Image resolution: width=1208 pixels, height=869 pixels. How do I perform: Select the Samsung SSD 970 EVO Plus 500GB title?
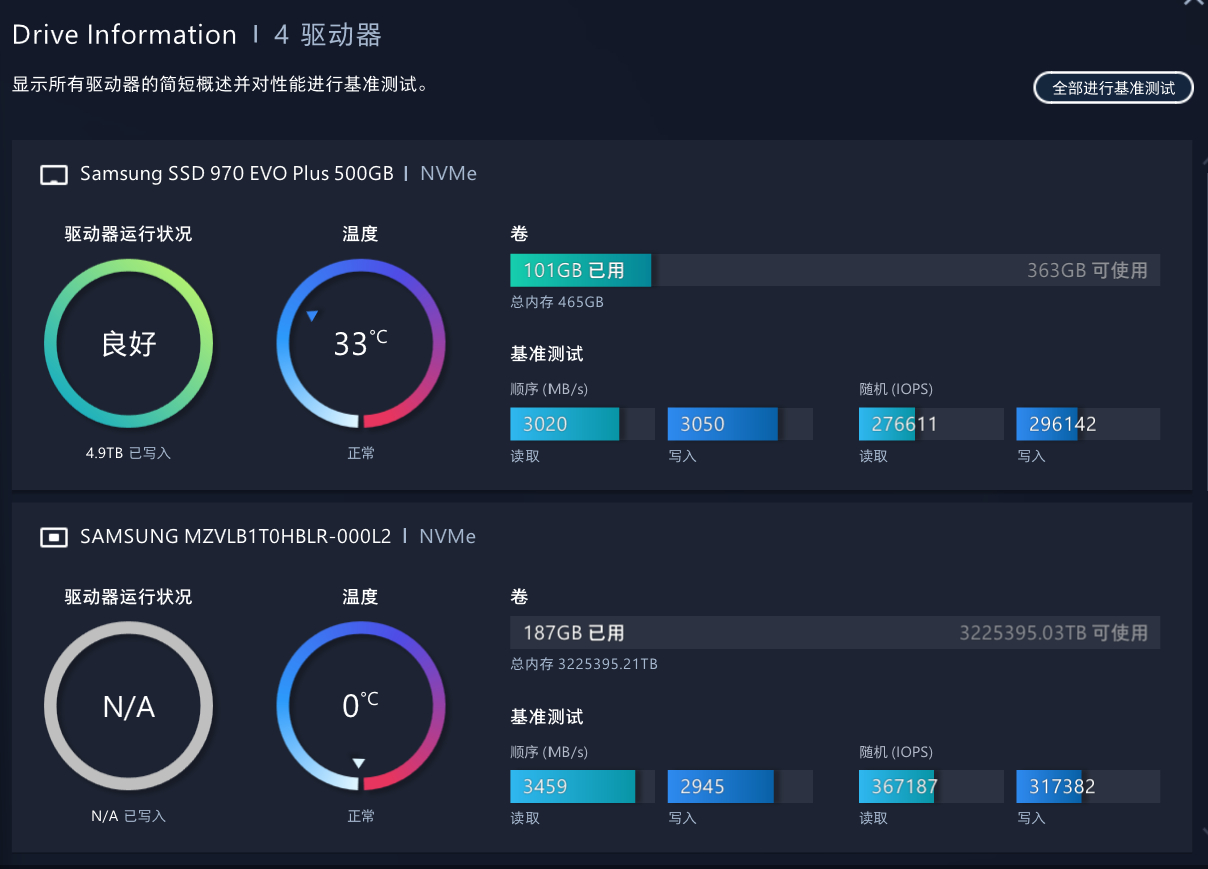tap(237, 174)
